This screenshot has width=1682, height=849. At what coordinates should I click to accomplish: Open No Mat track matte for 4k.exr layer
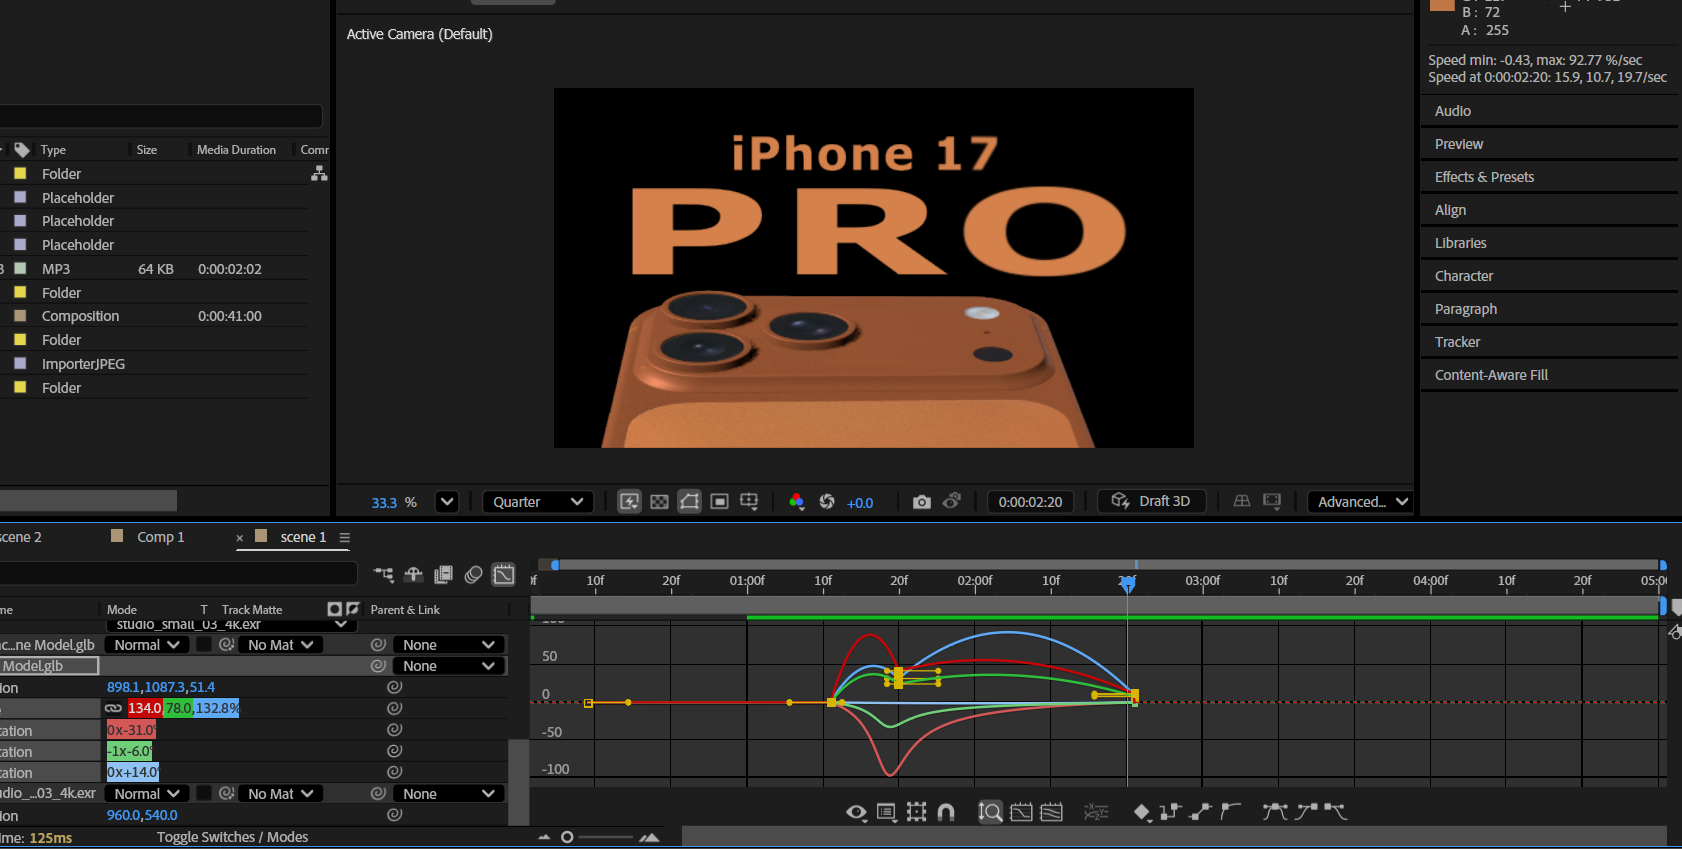[281, 794]
